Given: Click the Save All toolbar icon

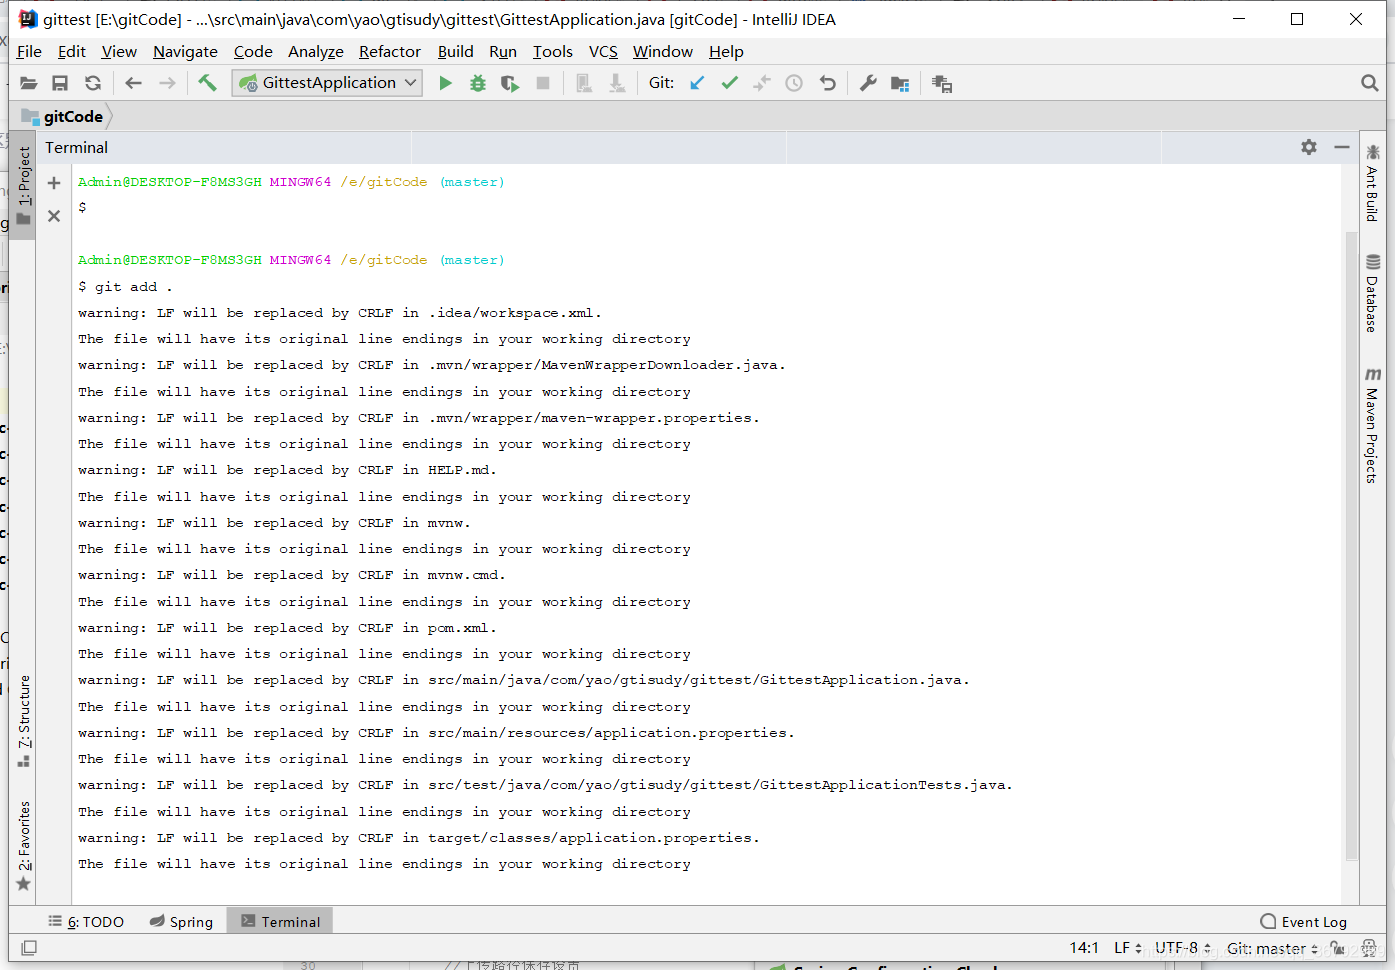Looking at the screenshot, I should [x=60, y=83].
